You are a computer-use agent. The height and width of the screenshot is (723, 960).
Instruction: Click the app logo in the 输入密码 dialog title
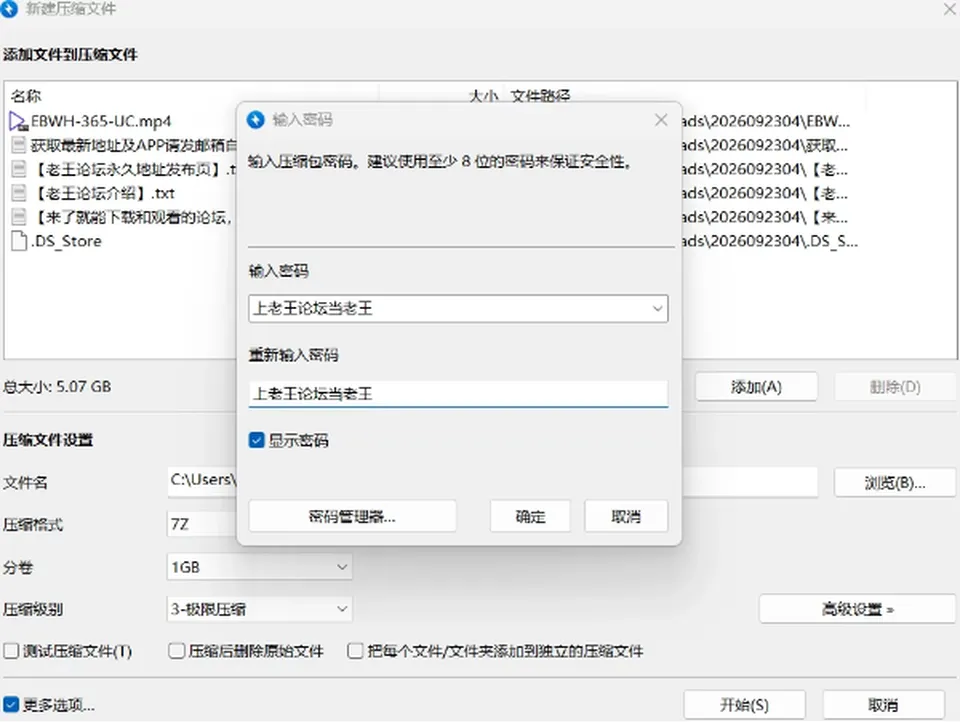pyautogui.click(x=255, y=120)
